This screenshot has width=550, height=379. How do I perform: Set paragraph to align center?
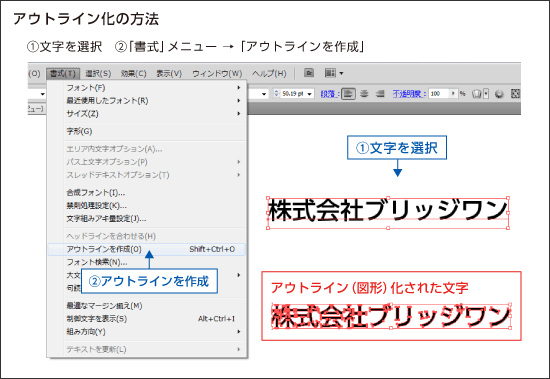click(x=364, y=94)
